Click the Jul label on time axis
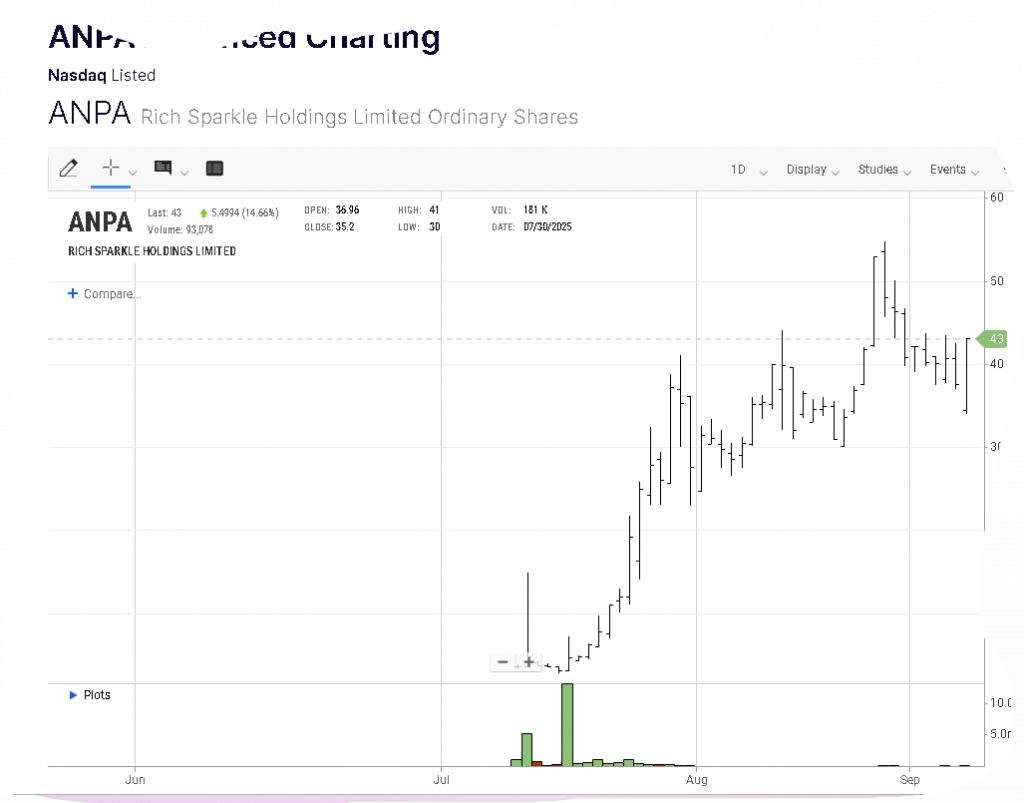This screenshot has width=1024, height=803. 440,778
